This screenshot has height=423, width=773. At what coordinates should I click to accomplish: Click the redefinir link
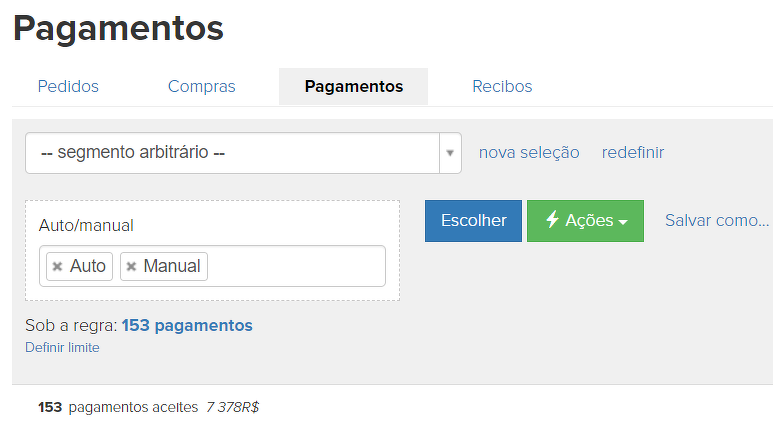[x=633, y=152]
